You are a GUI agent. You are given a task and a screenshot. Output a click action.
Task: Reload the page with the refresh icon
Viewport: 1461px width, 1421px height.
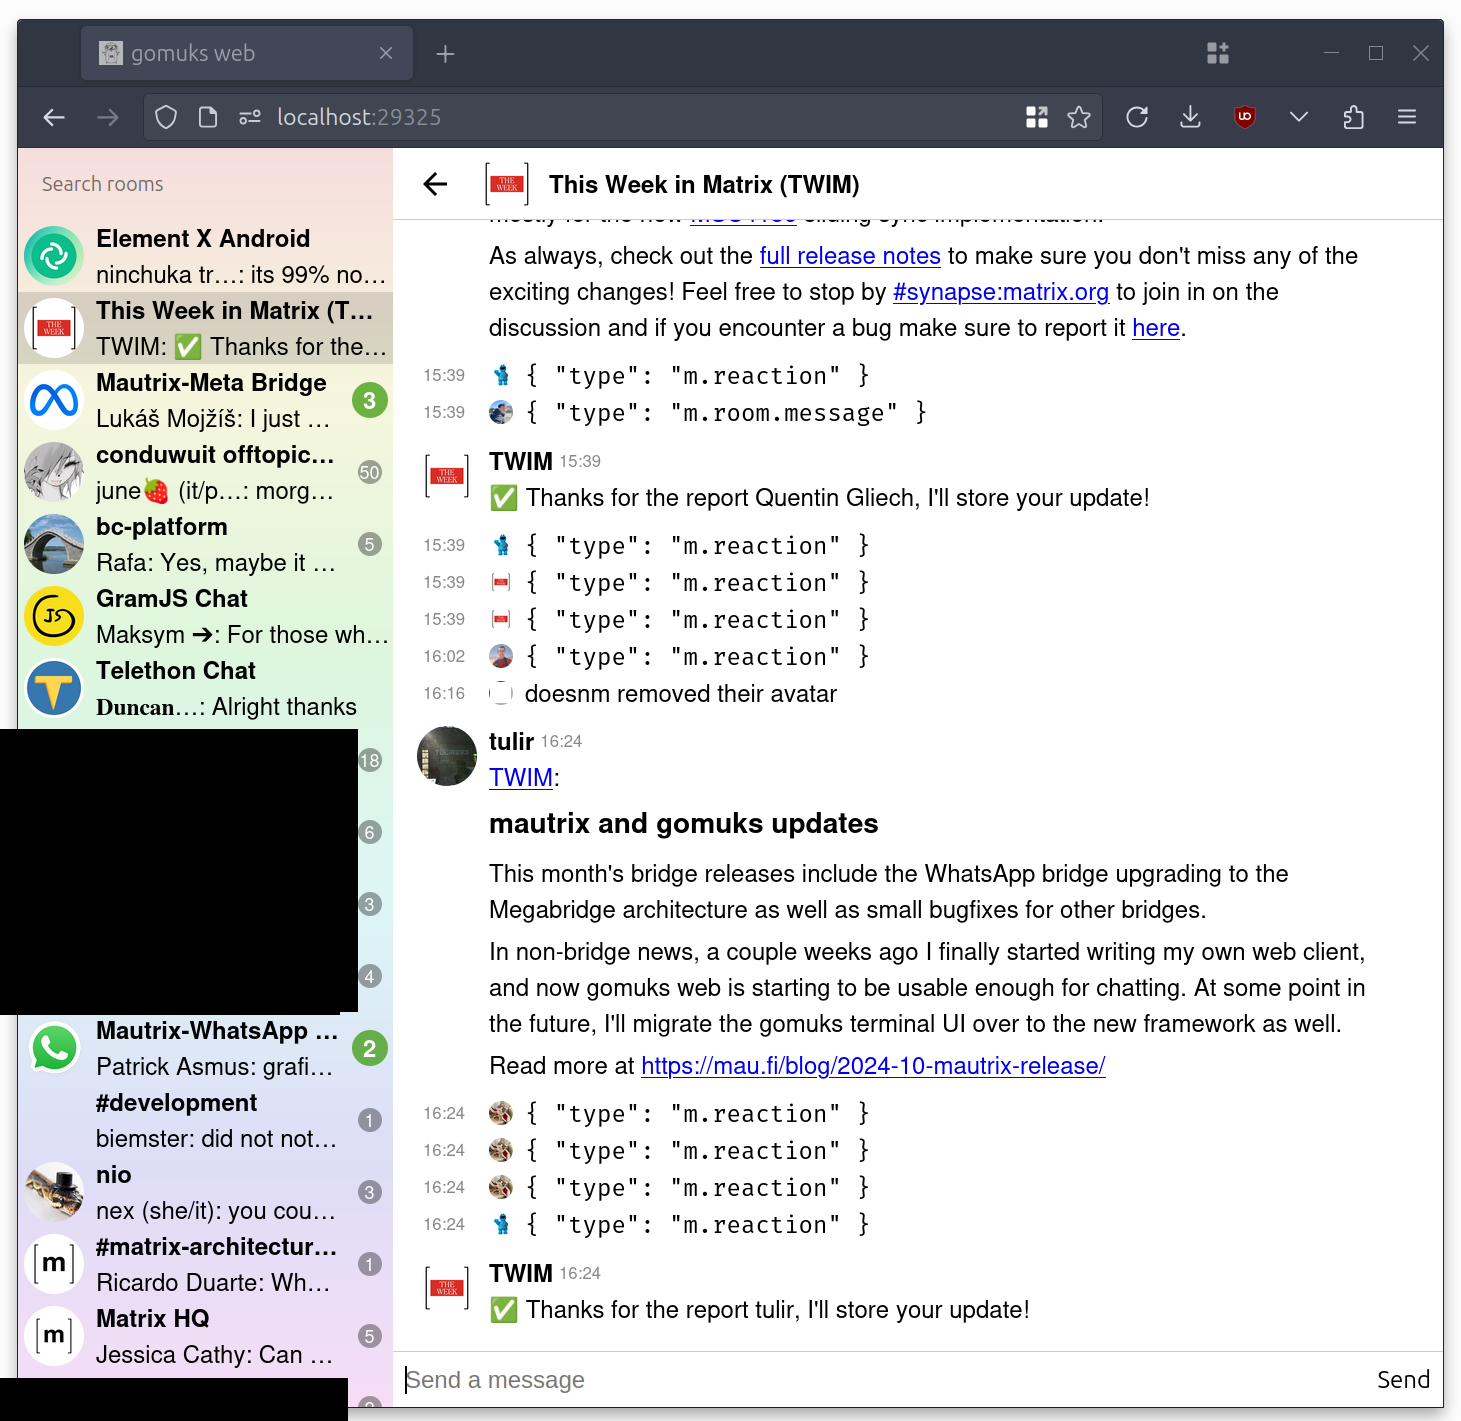(1137, 117)
